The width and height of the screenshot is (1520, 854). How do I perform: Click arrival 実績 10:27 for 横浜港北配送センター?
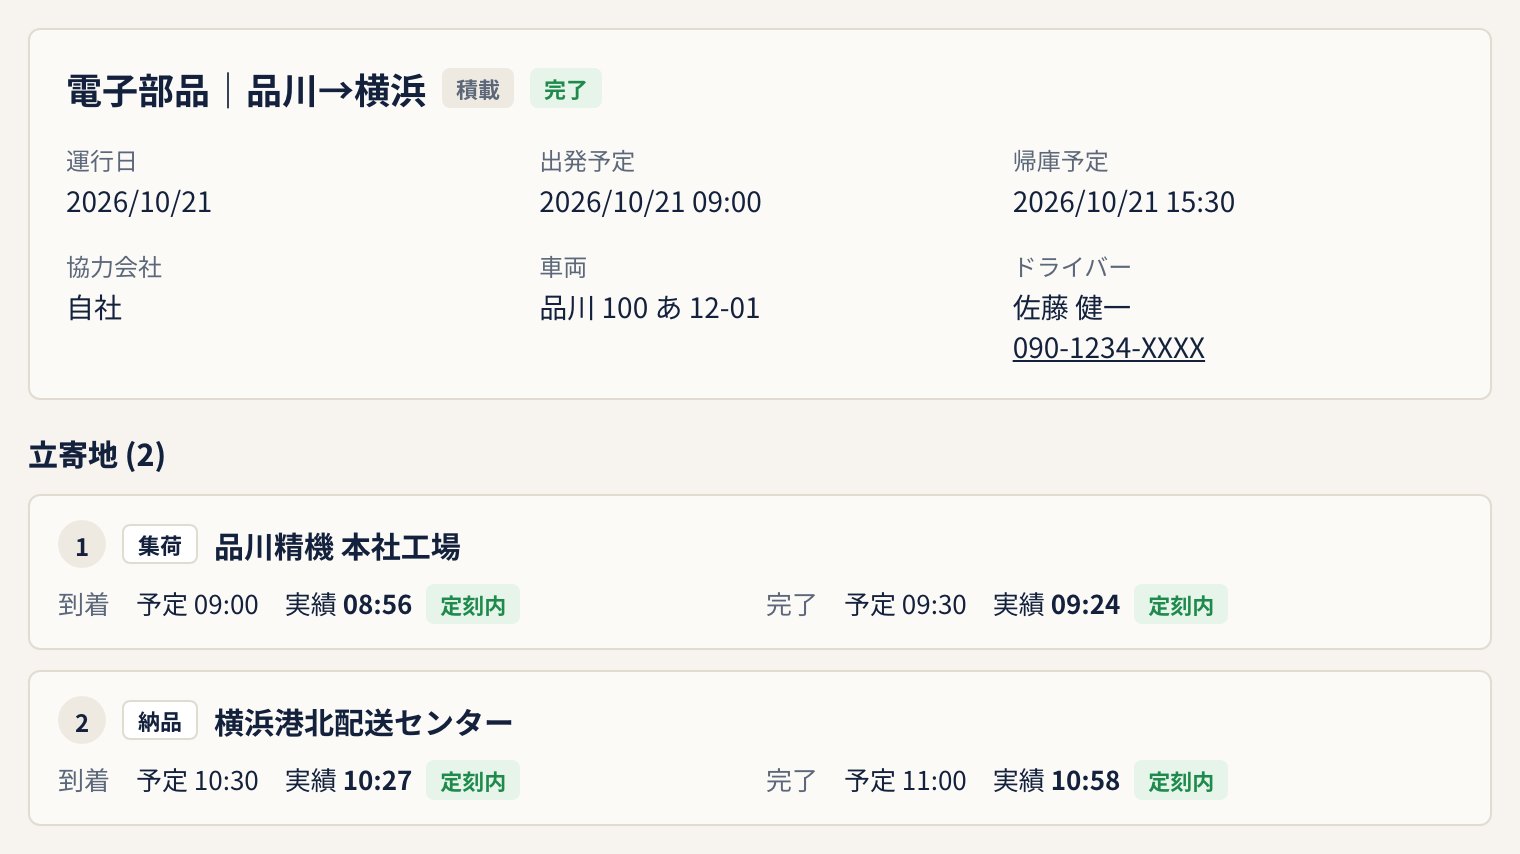(348, 781)
